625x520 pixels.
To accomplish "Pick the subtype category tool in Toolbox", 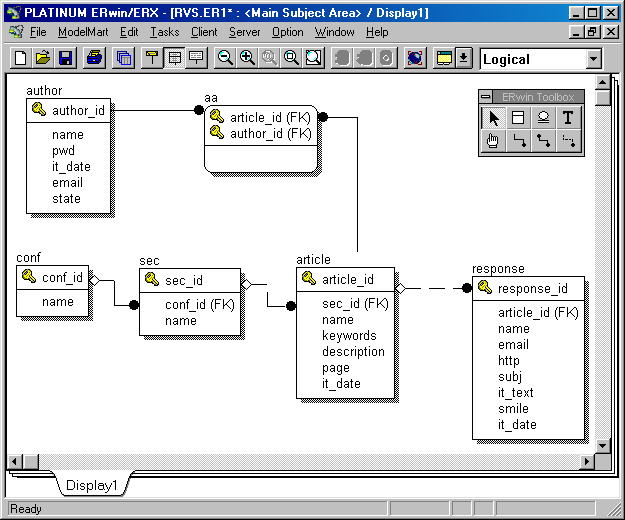I will click(x=543, y=118).
